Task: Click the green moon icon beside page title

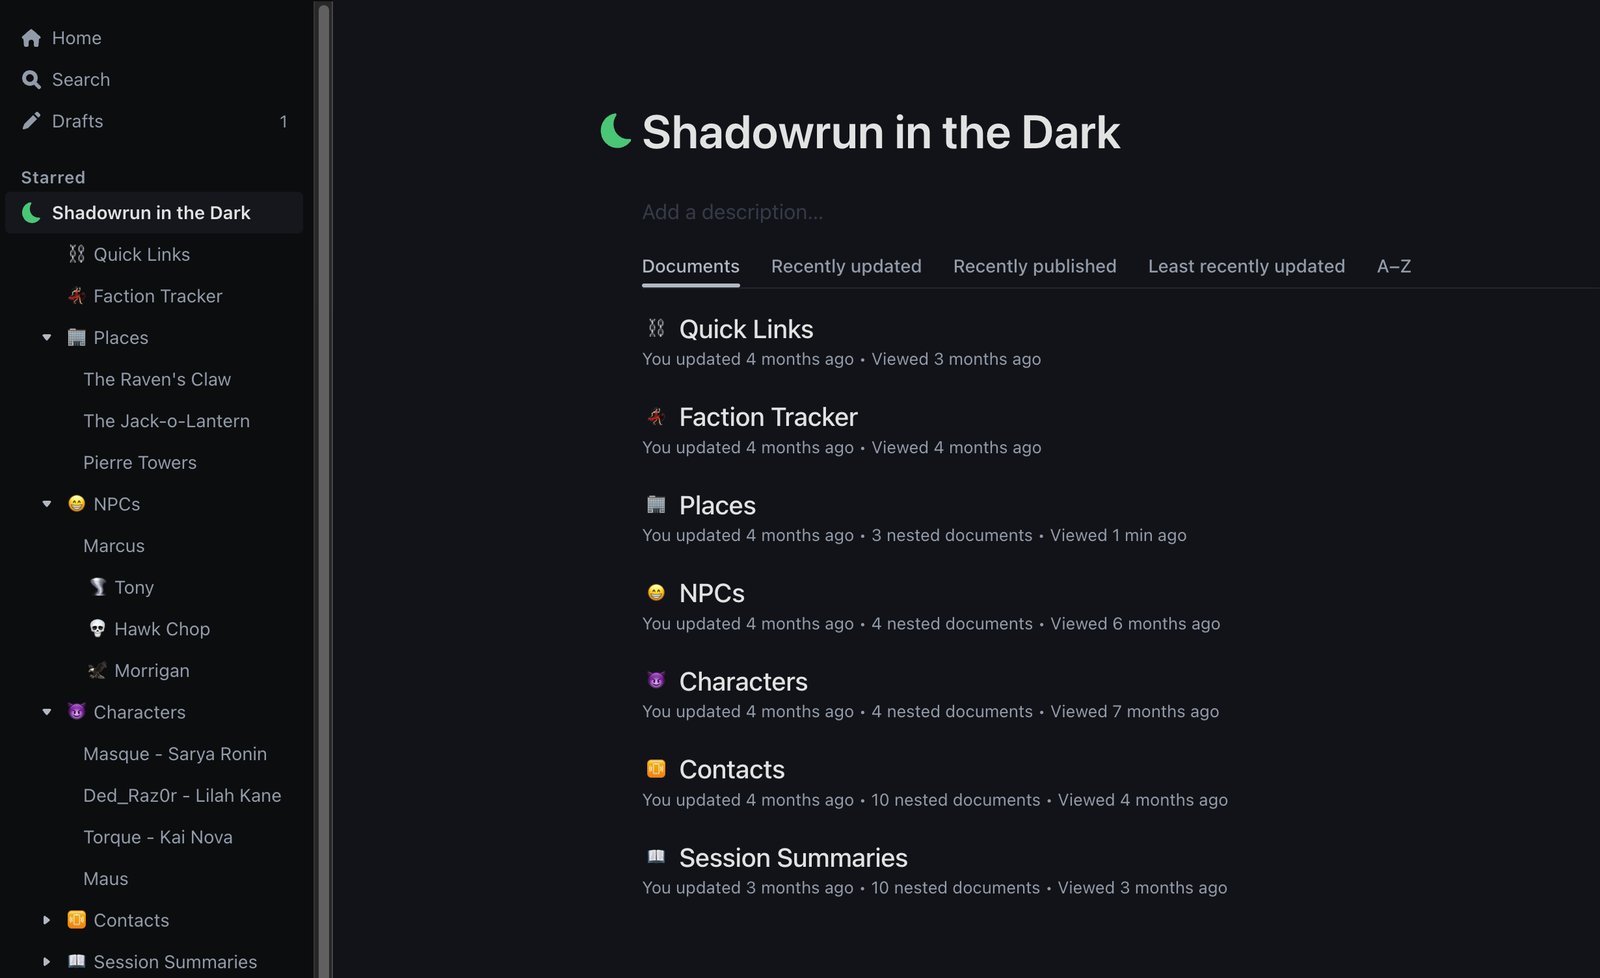Action: point(616,131)
